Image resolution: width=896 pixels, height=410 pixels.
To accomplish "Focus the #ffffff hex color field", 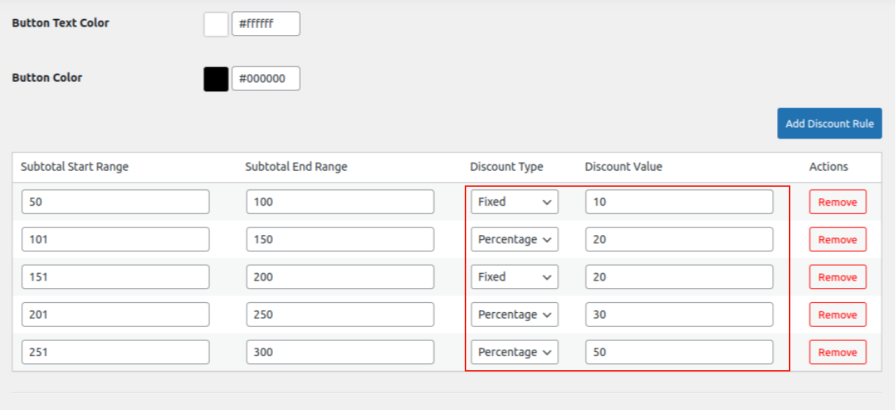I will pyautogui.click(x=266, y=24).
